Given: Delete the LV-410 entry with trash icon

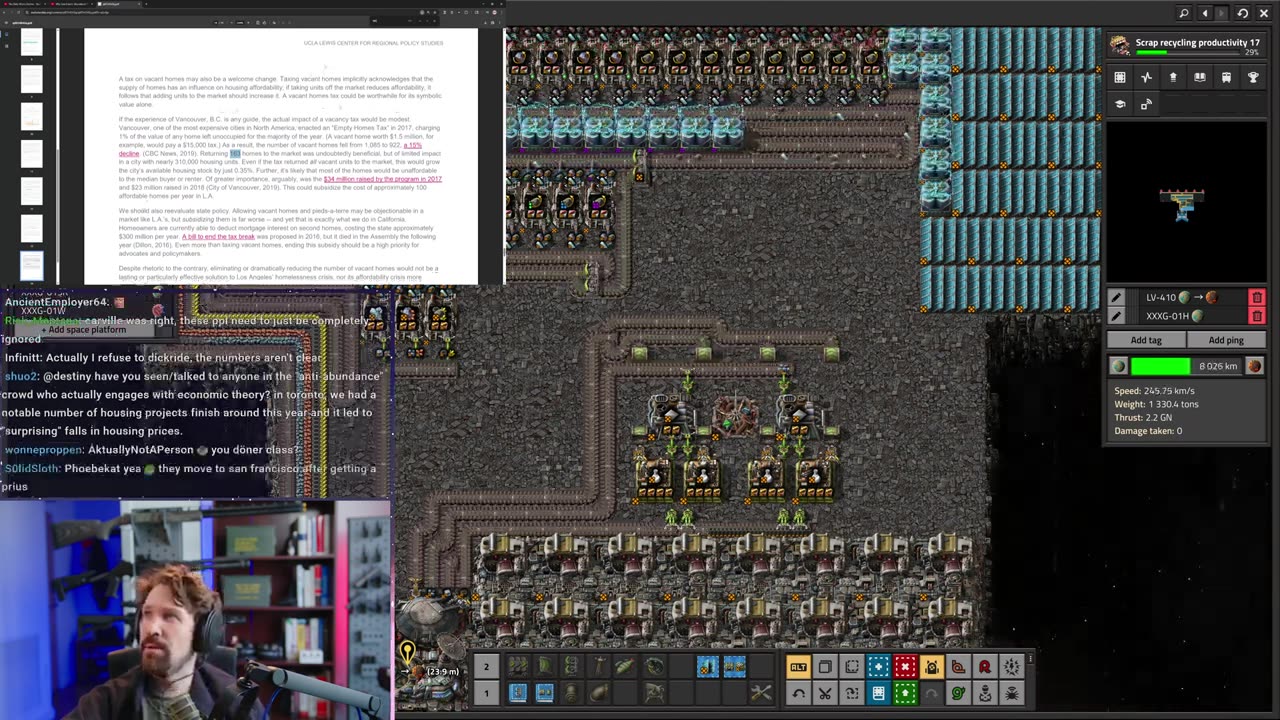Looking at the screenshot, I should 1257,297.
